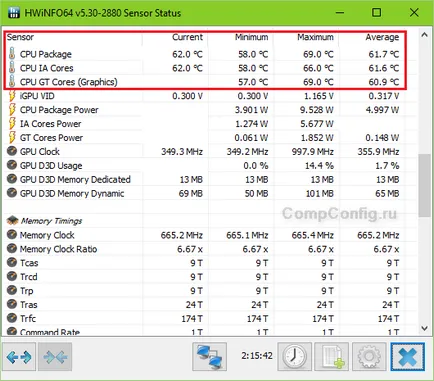The width and height of the screenshot is (434, 381).
Task: Select the Memory Timings group heading
Action: point(51,221)
